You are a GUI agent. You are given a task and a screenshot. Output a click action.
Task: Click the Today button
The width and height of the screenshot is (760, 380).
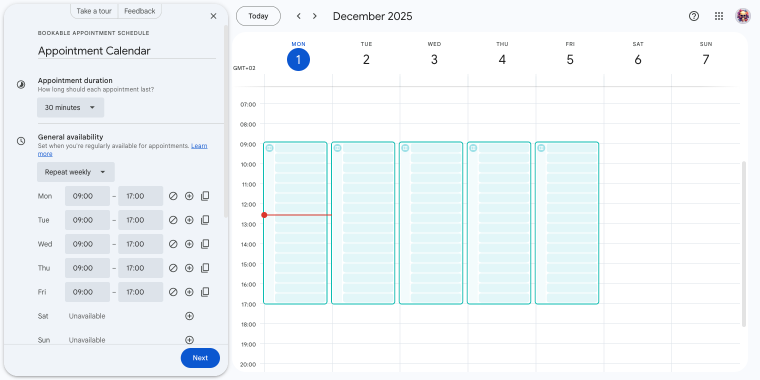(x=258, y=16)
